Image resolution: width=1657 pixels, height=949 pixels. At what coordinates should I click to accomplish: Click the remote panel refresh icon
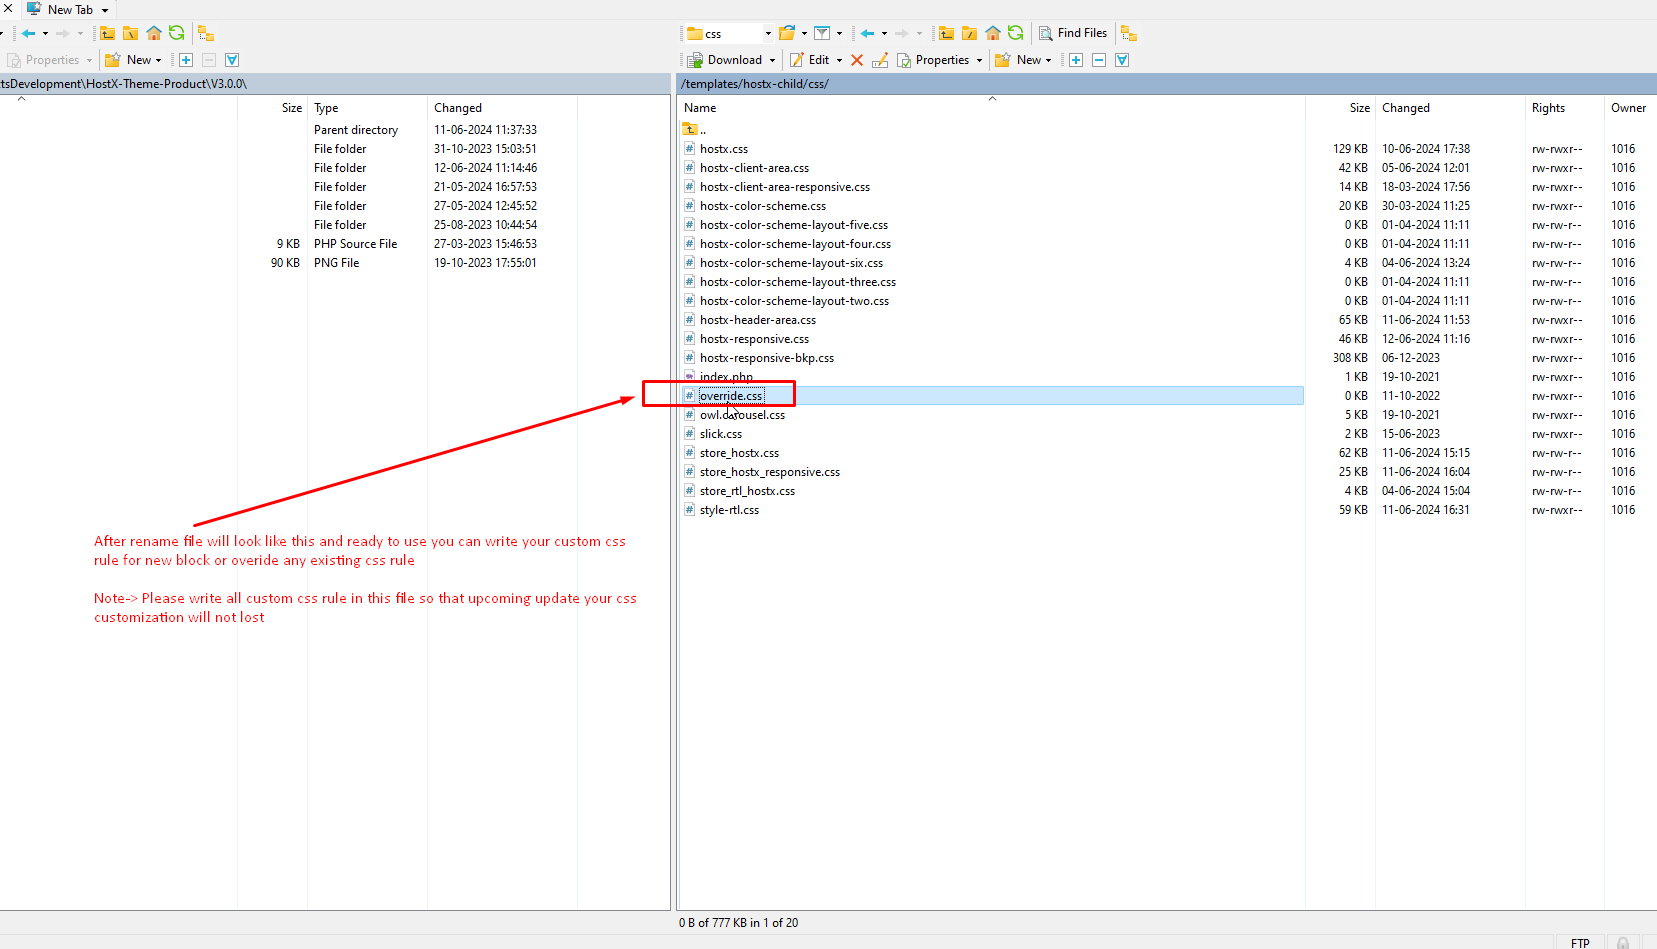point(1016,33)
